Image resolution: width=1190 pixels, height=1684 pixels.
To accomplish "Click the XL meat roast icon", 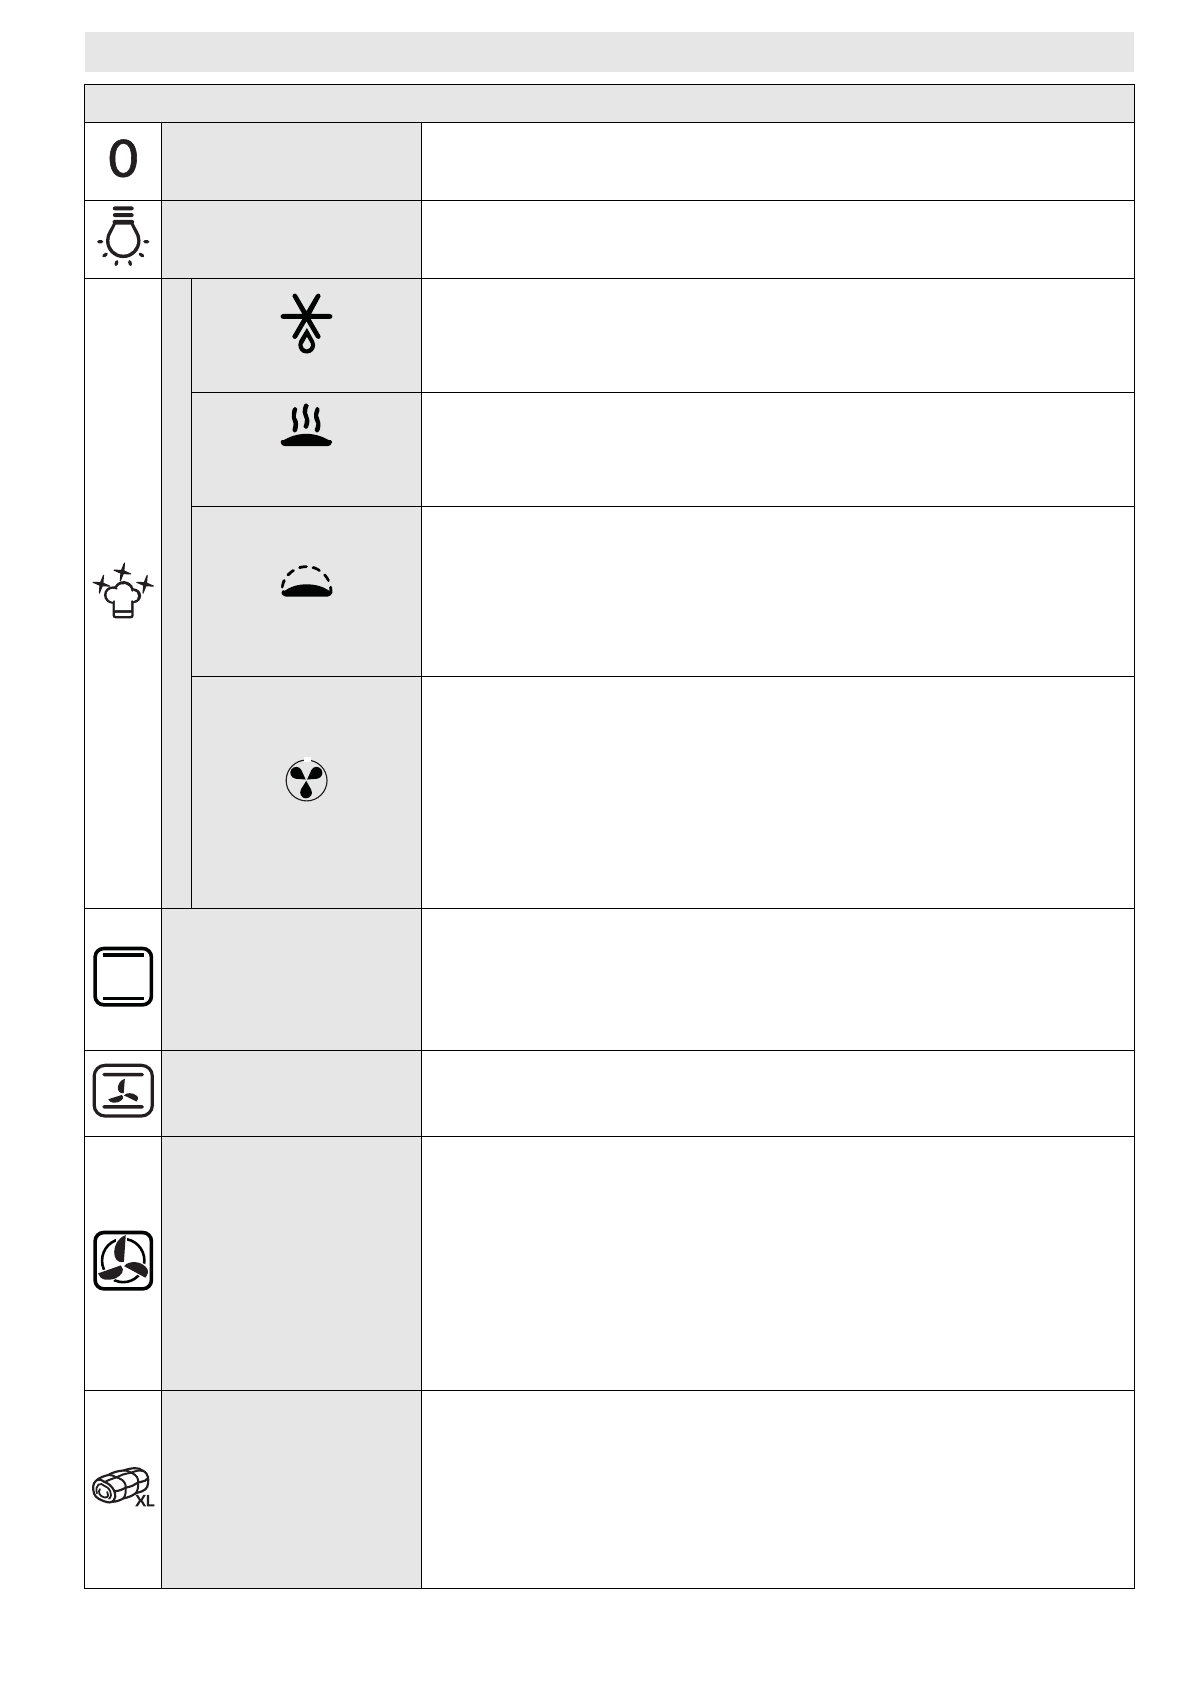I will [123, 1487].
